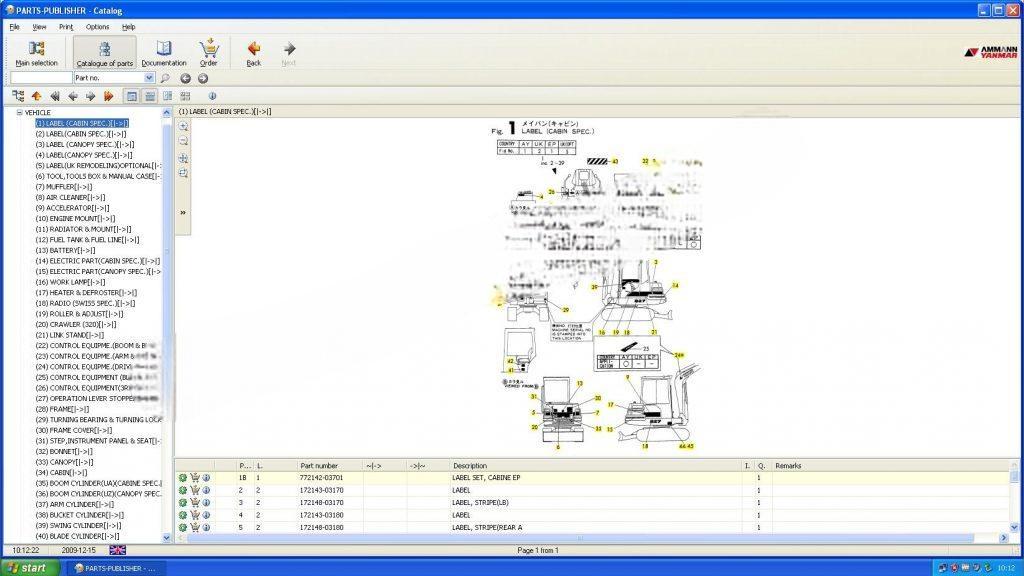The height and width of the screenshot is (576, 1024).
Task: Select MUFFLER in the parts tree
Action: coord(63,187)
